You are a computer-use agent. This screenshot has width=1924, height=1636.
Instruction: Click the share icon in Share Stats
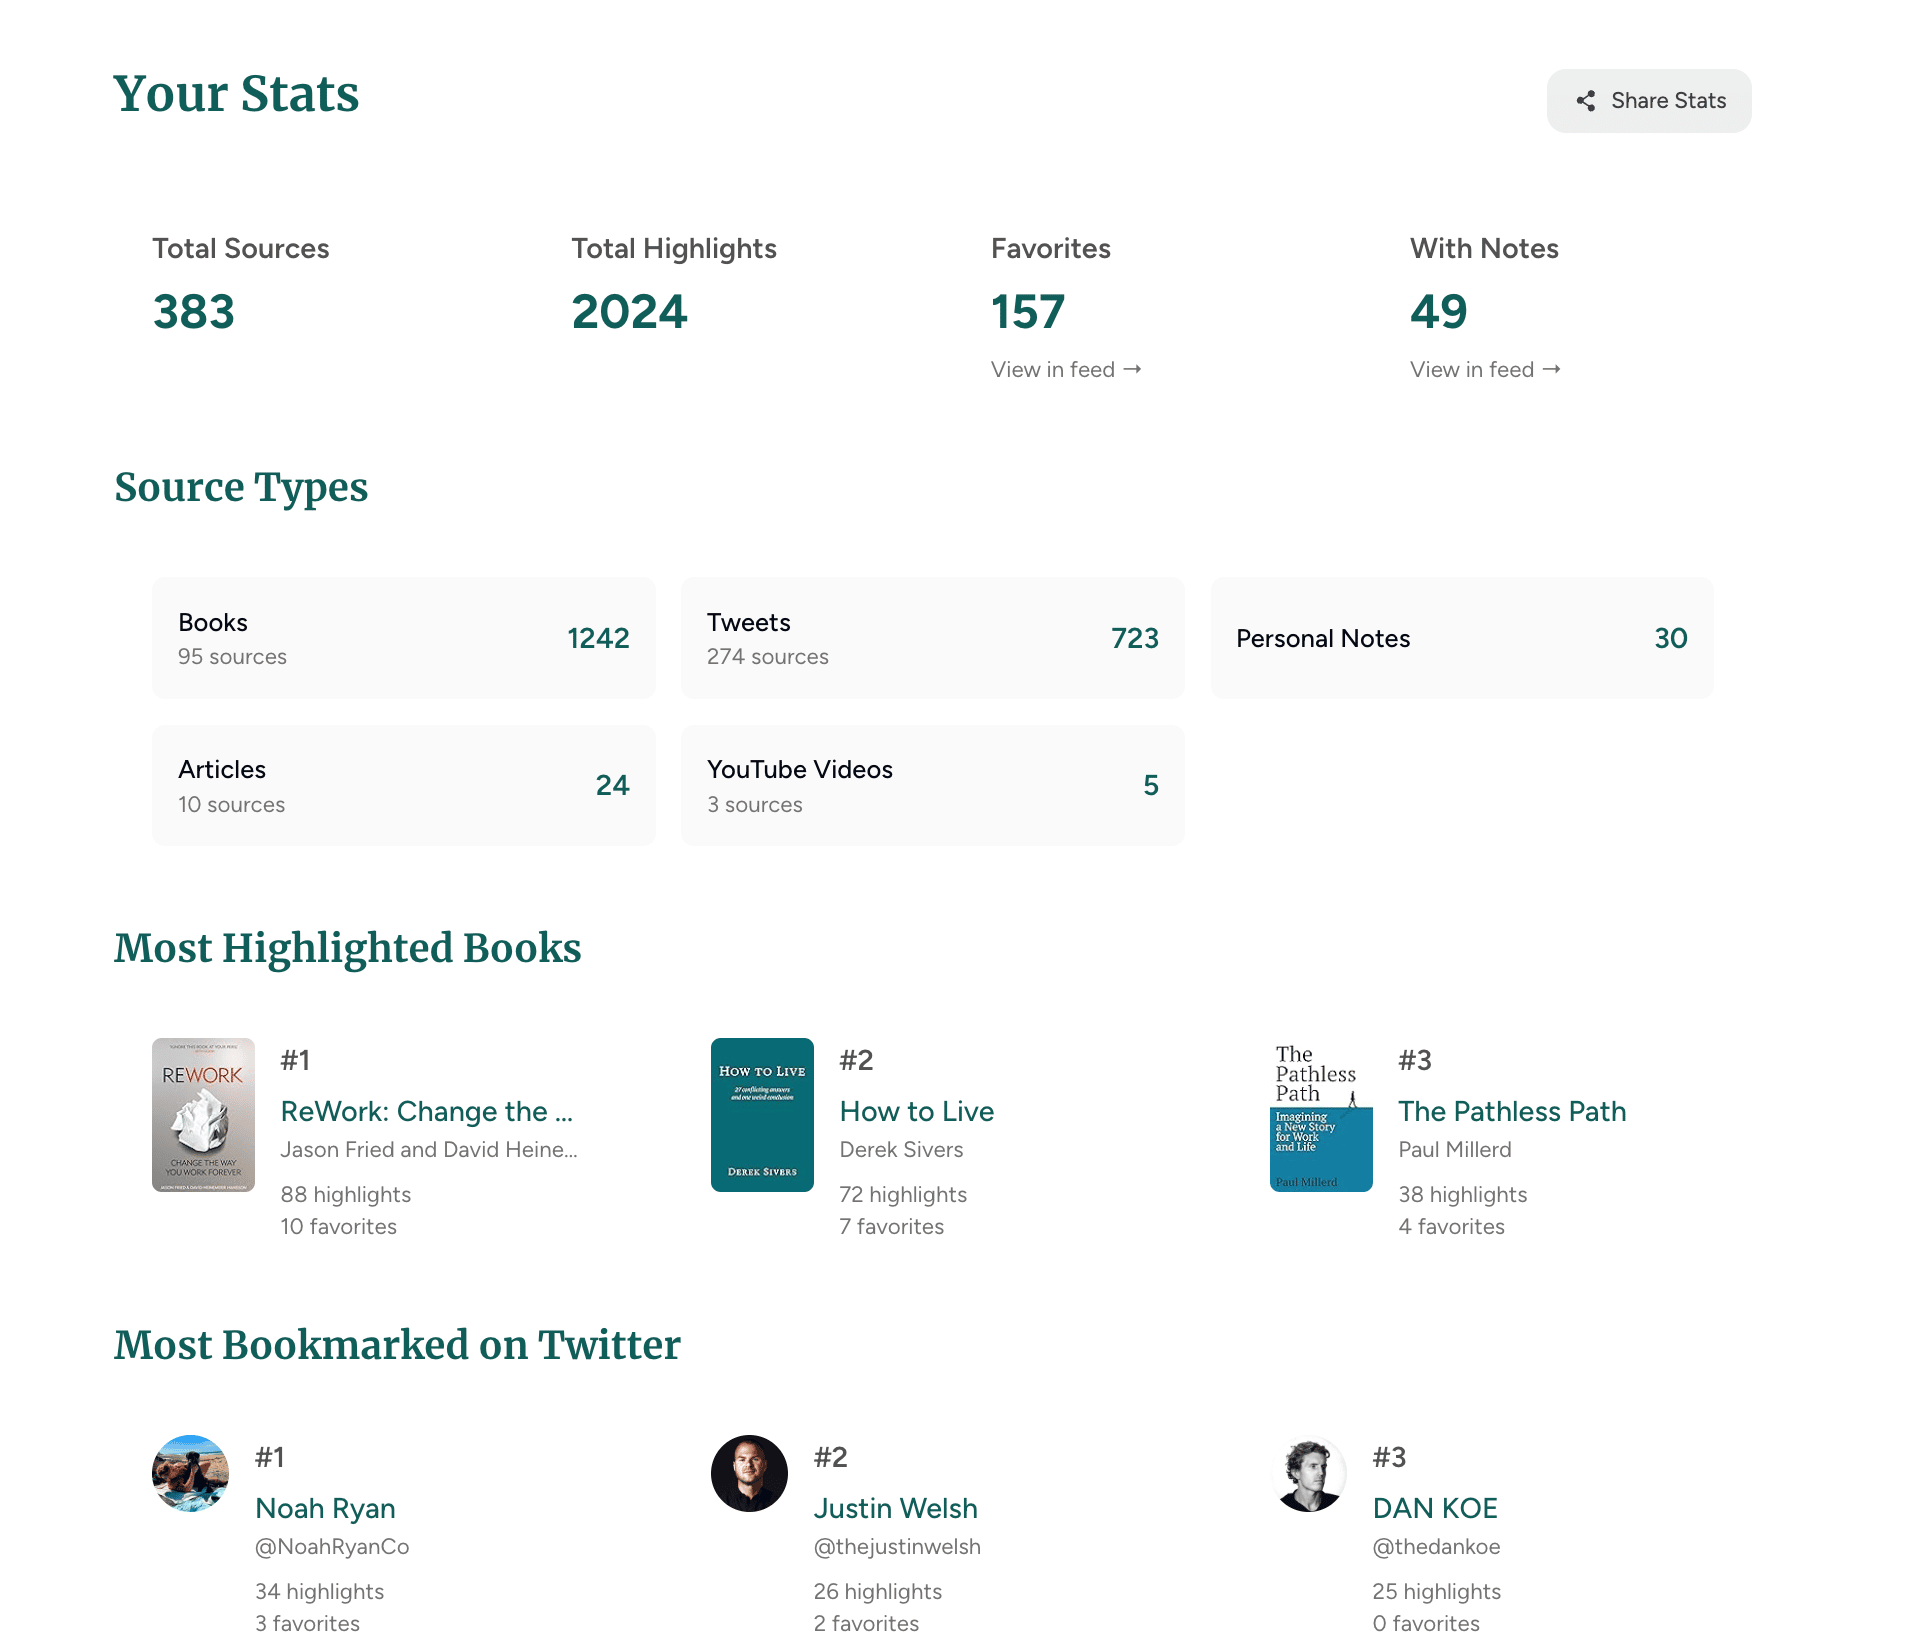1585,101
